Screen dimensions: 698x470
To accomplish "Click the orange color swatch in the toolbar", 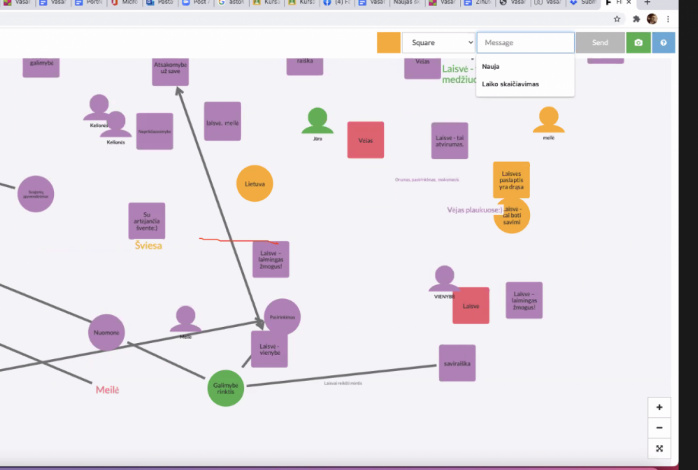I will 388,43.
